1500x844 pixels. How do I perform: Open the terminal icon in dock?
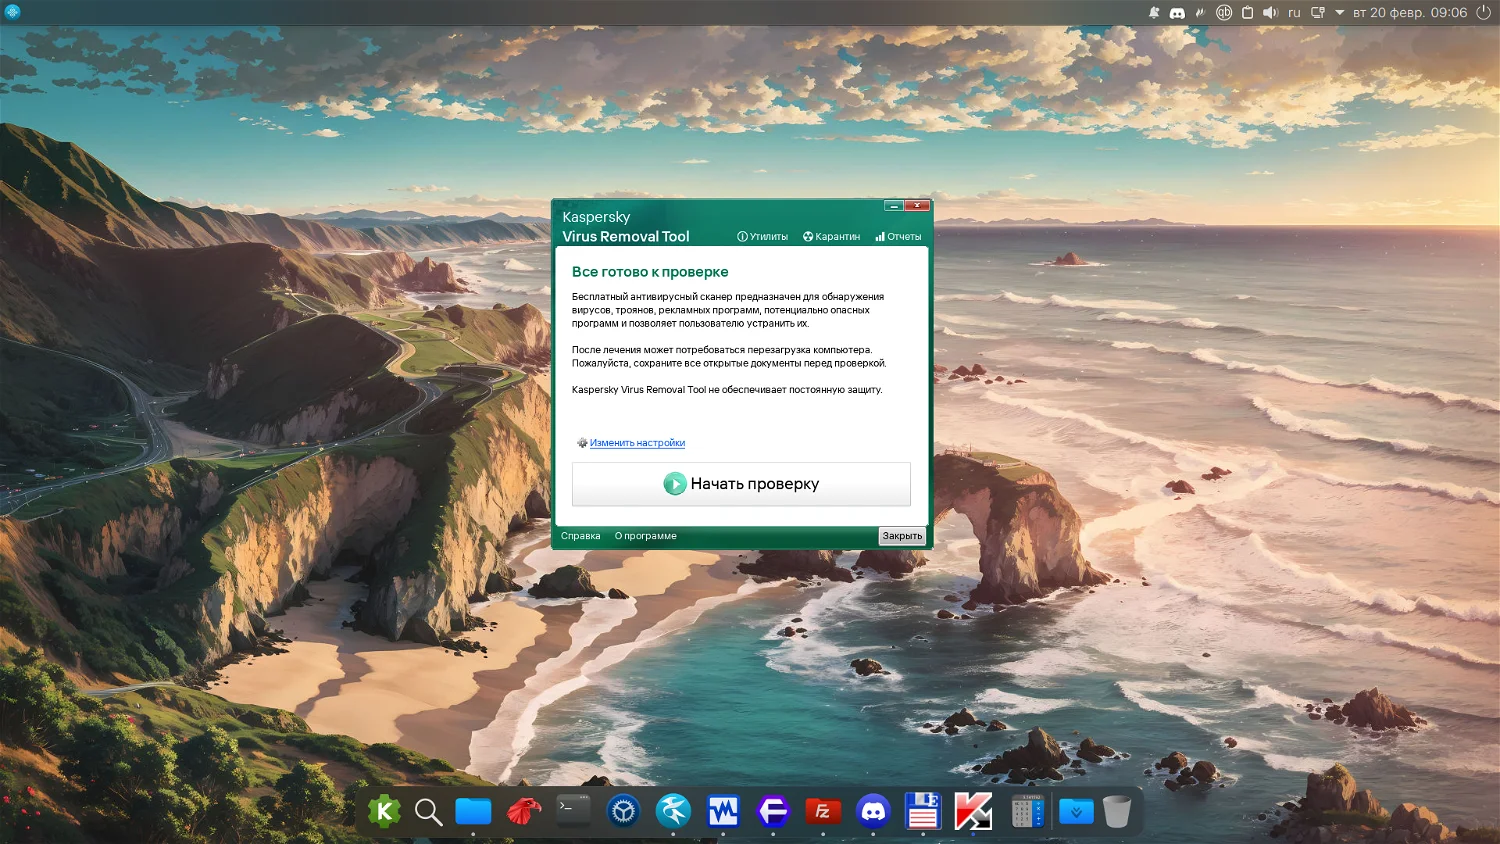coord(574,810)
